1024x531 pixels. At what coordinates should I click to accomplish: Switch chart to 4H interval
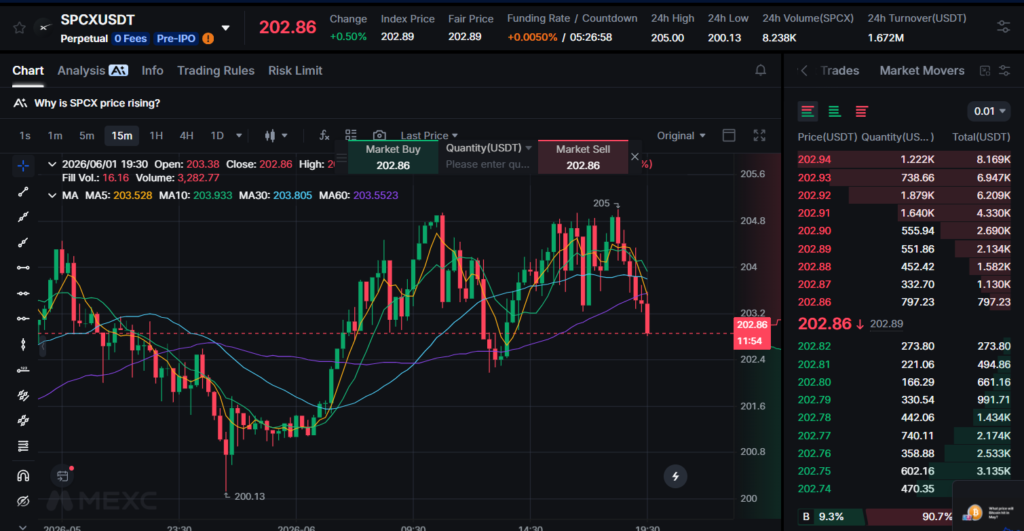(186, 135)
